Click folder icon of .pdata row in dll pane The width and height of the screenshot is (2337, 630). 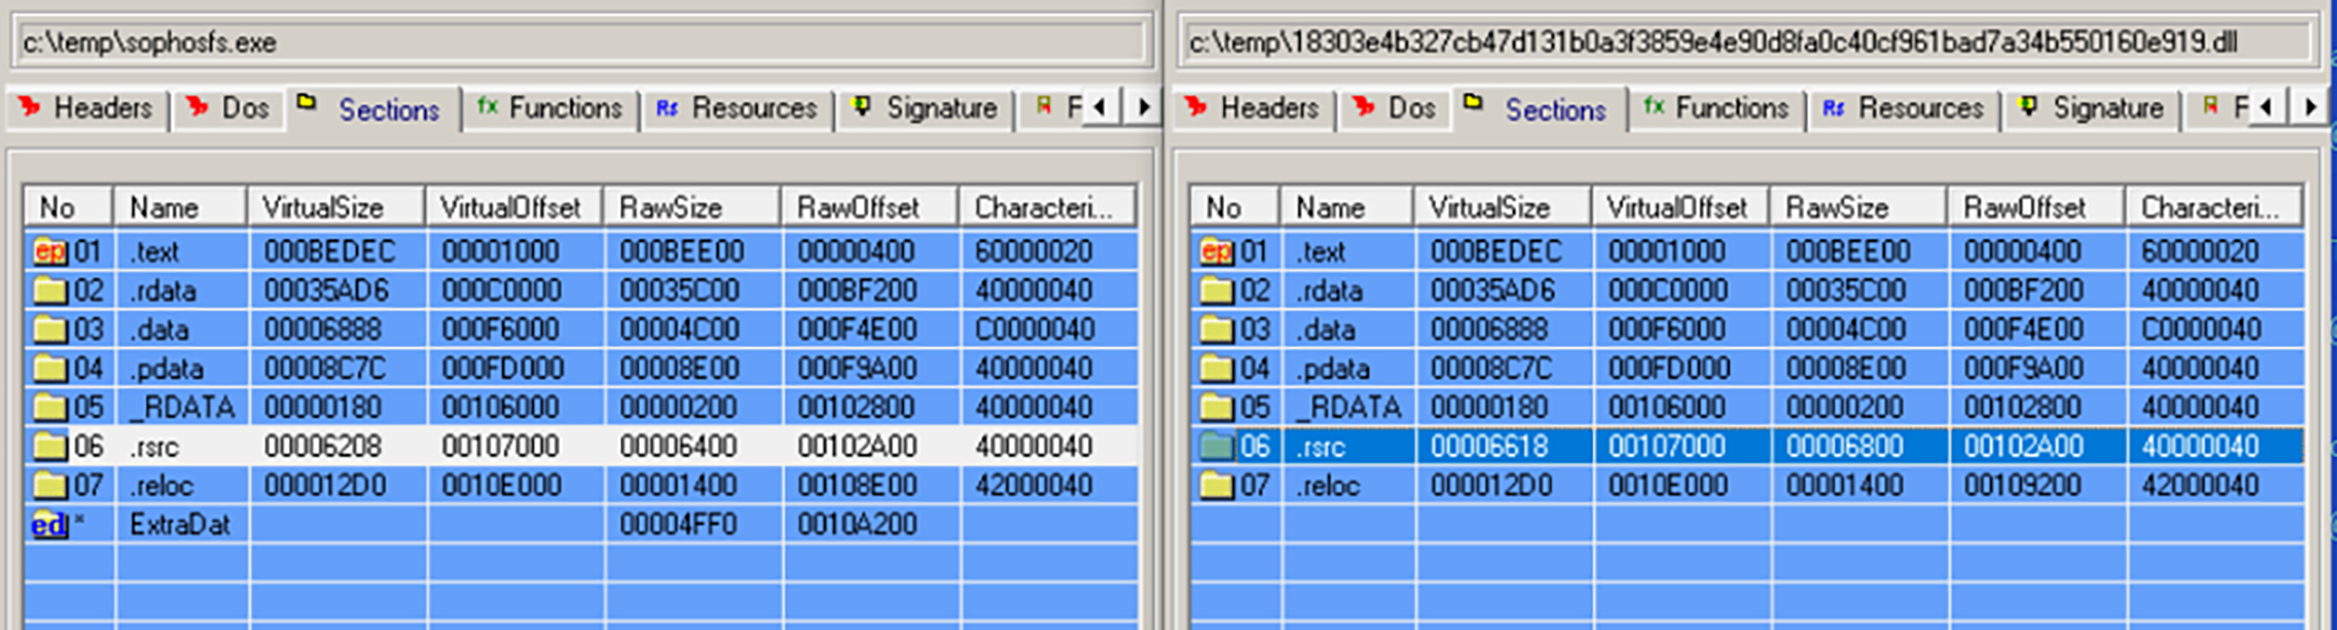[1216, 368]
